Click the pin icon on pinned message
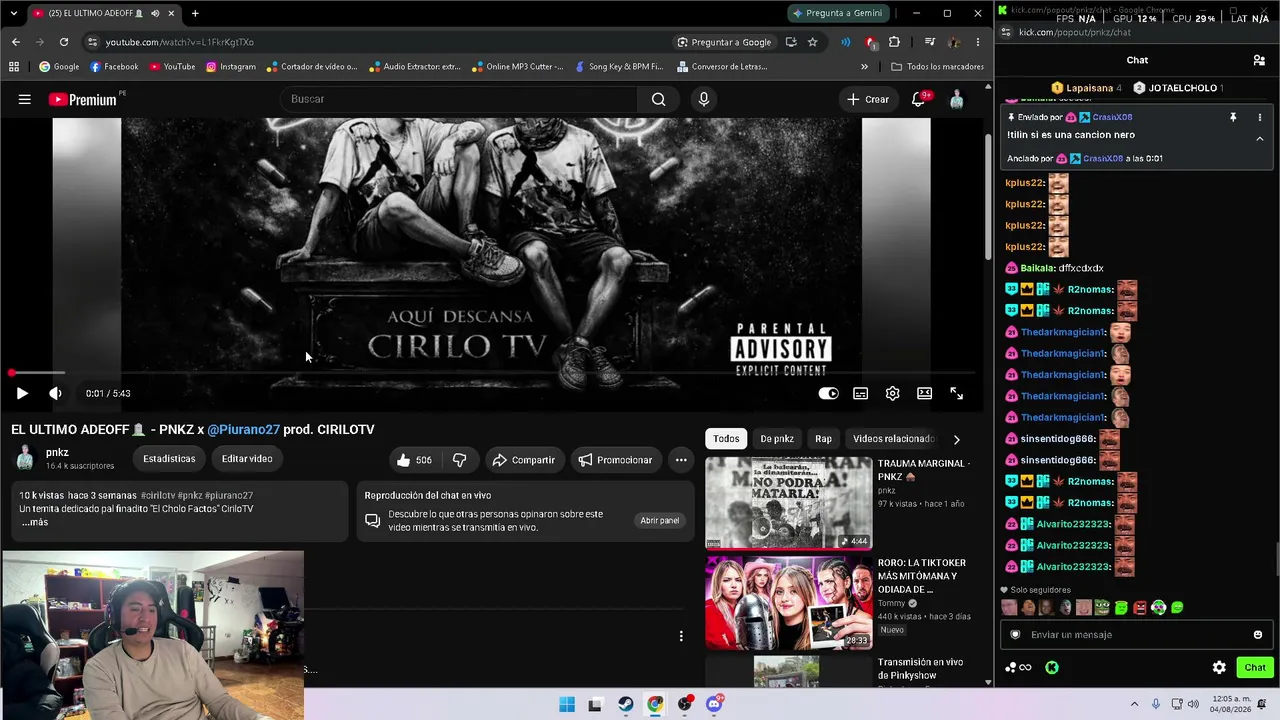 (x=1233, y=118)
